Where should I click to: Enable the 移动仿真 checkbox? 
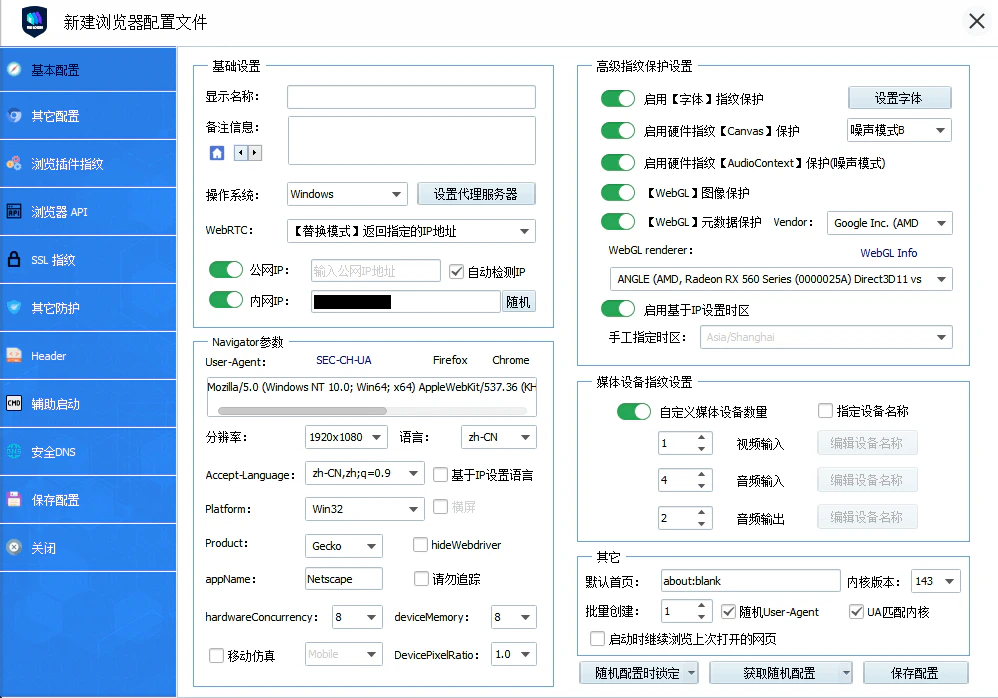coord(216,654)
